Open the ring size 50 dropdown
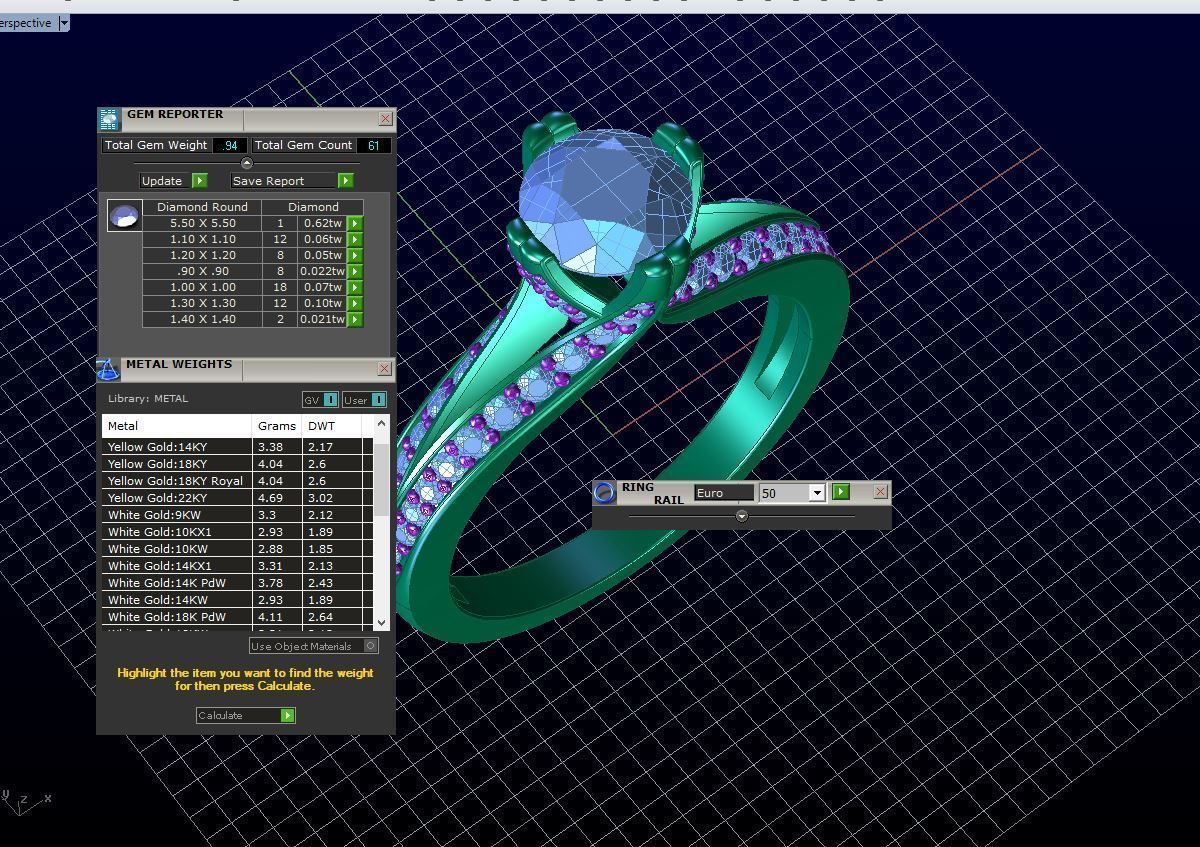Image resolution: width=1200 pixels, height=847 pixels. [x=817, y=493]
